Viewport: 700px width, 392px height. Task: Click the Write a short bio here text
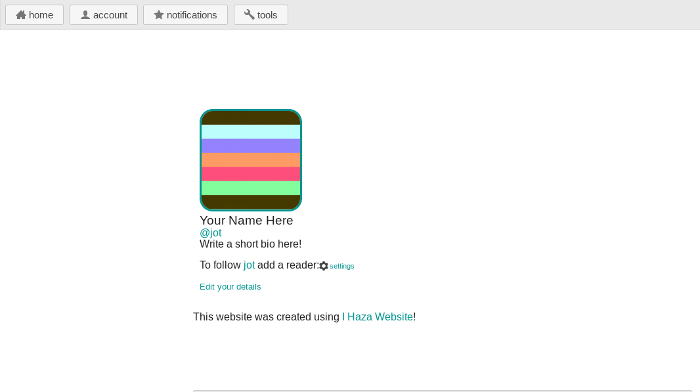tap(250, 244)
